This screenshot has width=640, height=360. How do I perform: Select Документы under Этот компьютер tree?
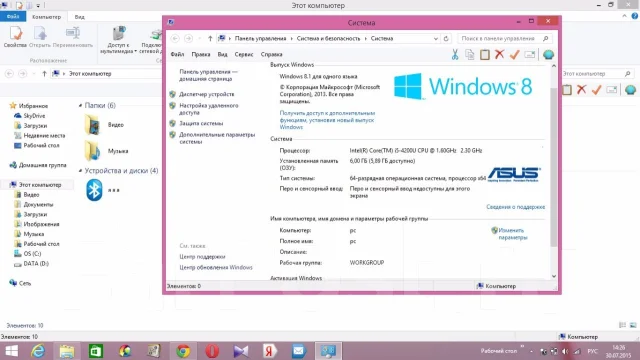(x=38, y=204)
